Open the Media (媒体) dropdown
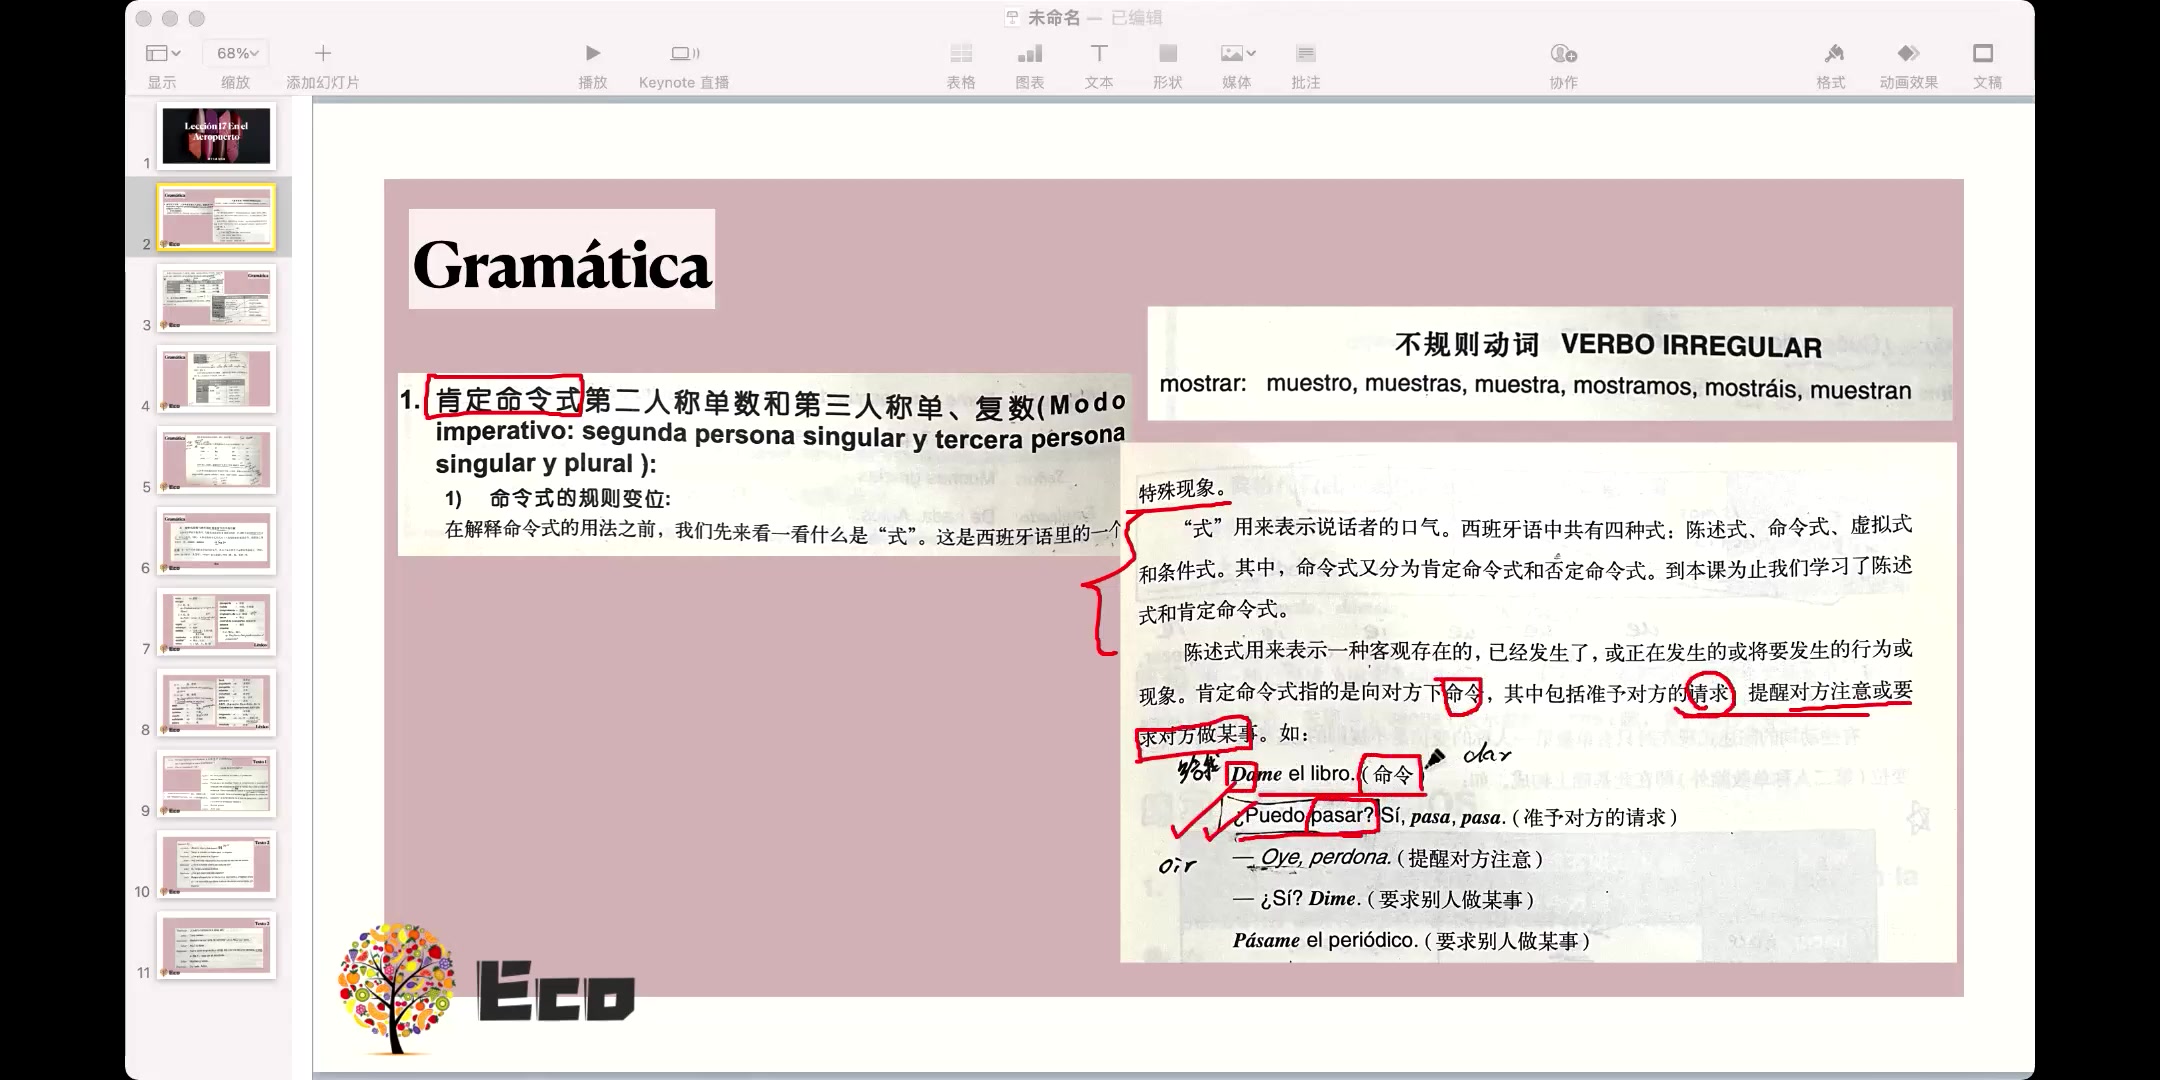 click(1237, 53)
